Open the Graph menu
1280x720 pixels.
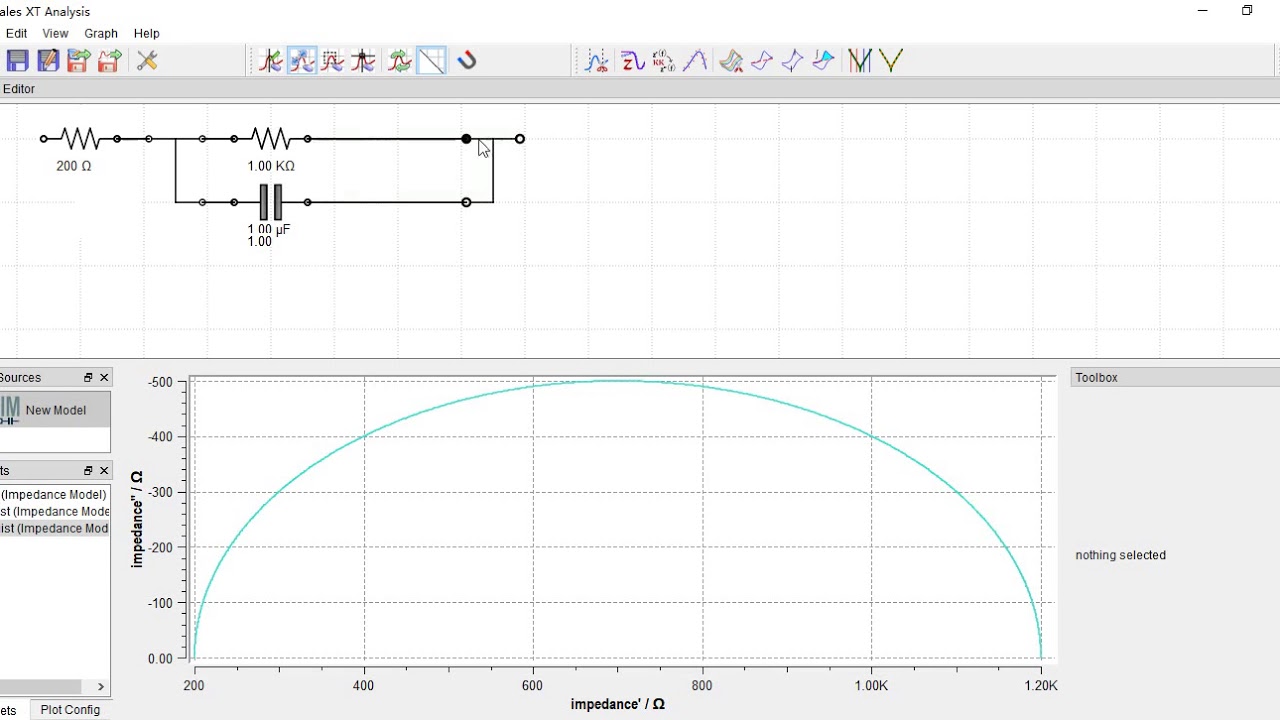click(101, 33)
